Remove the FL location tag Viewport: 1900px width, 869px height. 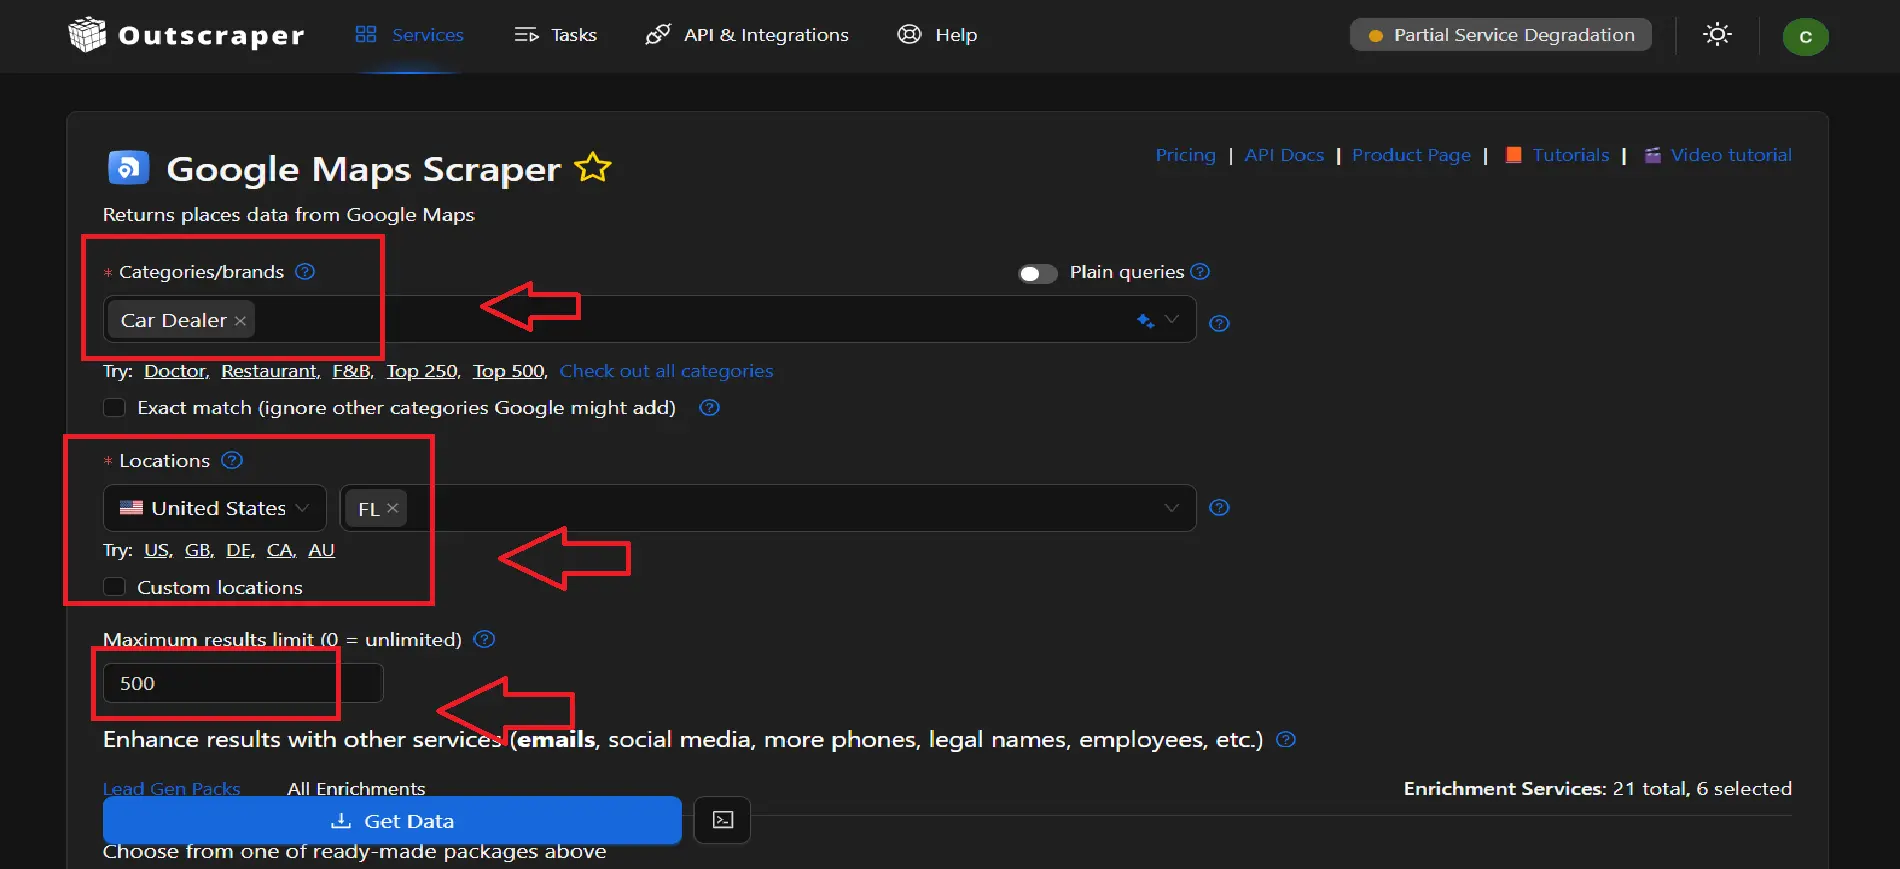[393, 508]
